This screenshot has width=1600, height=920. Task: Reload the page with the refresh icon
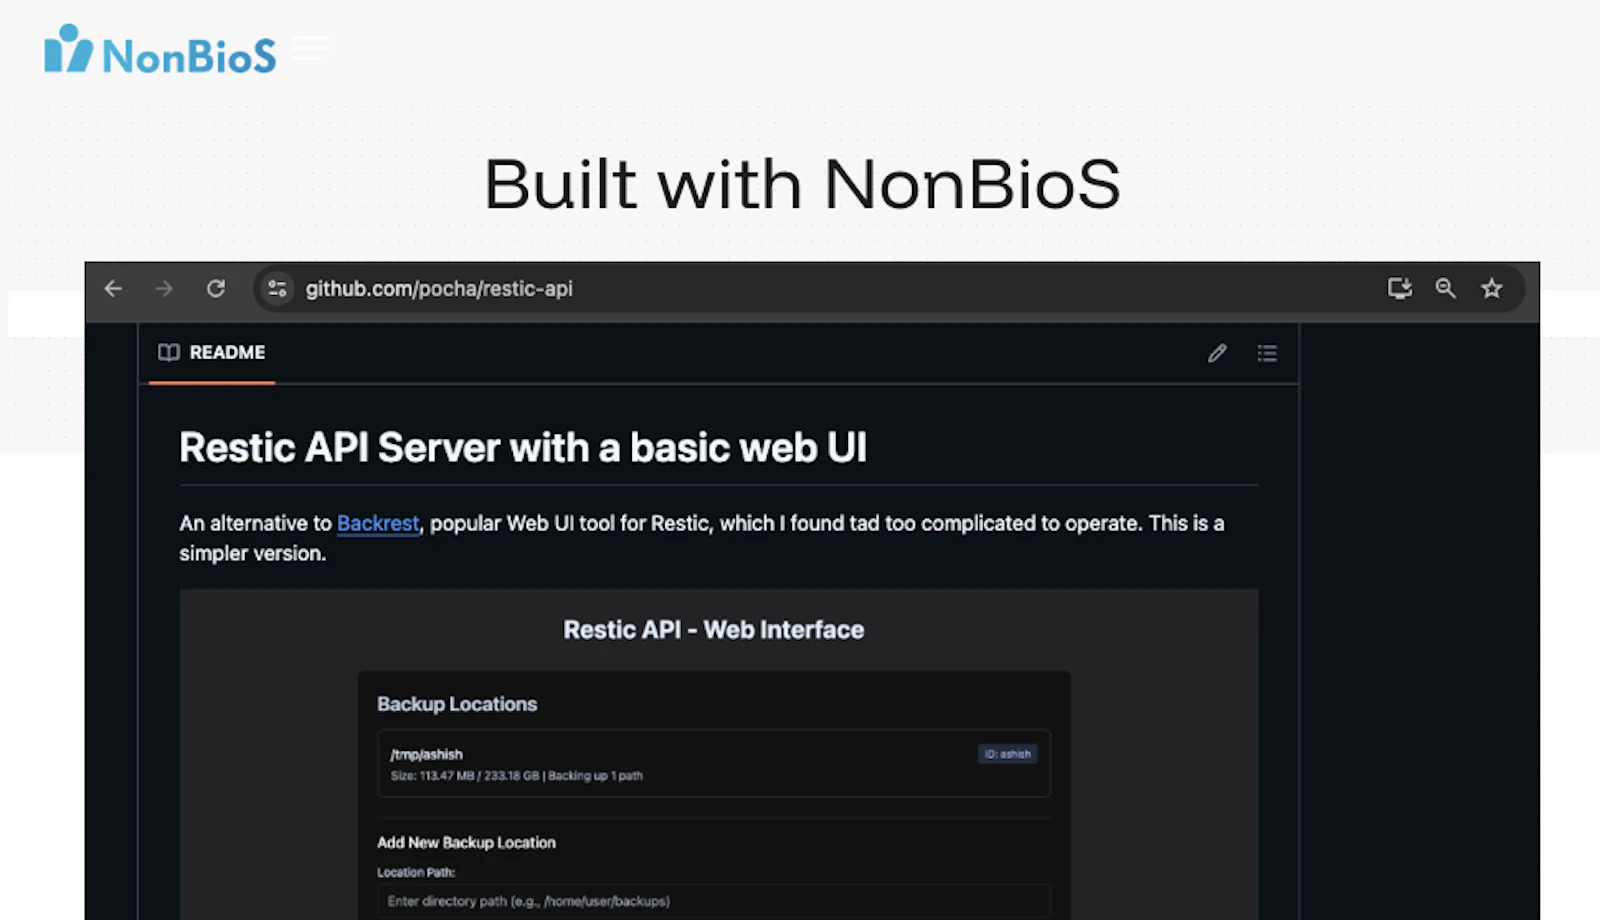pyautogui.click(x=216, y=289)
